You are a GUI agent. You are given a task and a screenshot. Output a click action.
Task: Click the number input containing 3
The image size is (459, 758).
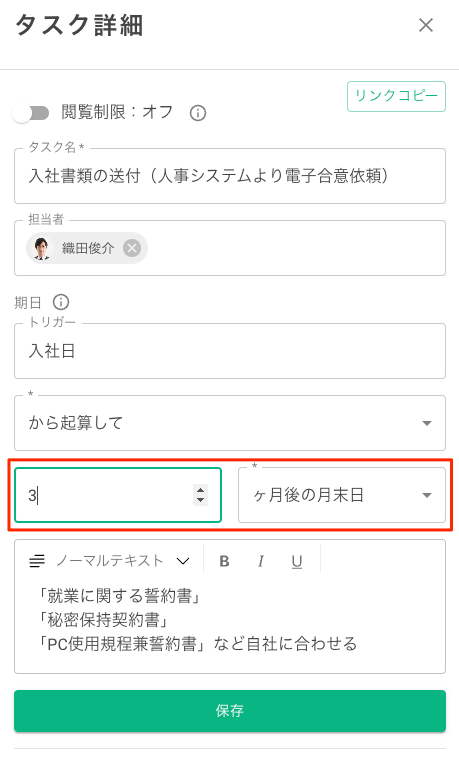pyautogui.click(x=118, y=495)
